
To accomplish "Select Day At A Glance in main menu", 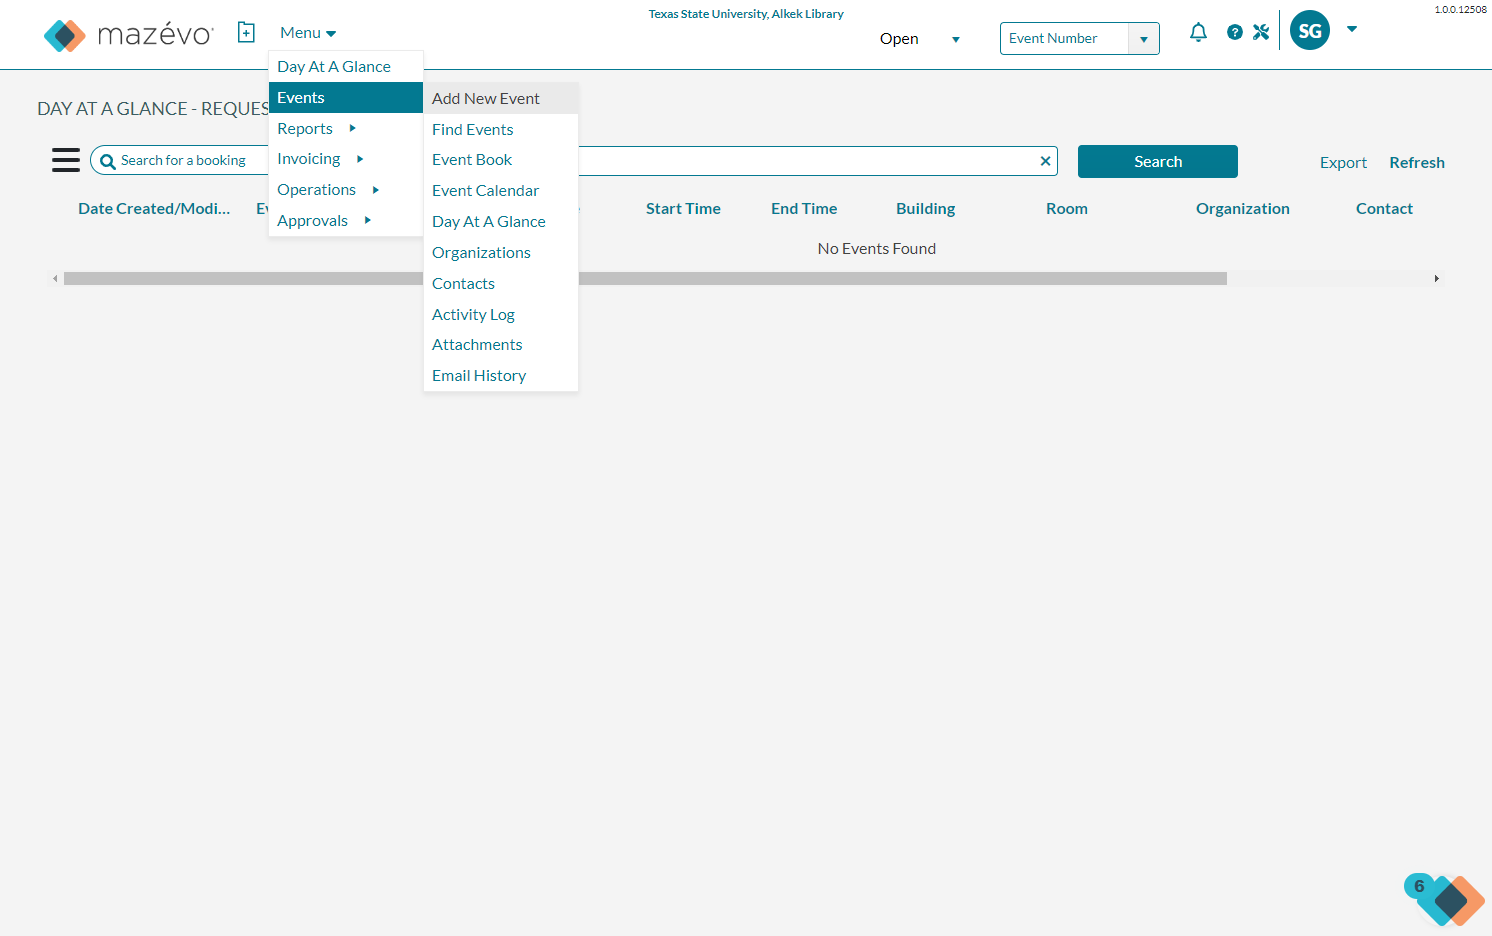I will 345,67.
